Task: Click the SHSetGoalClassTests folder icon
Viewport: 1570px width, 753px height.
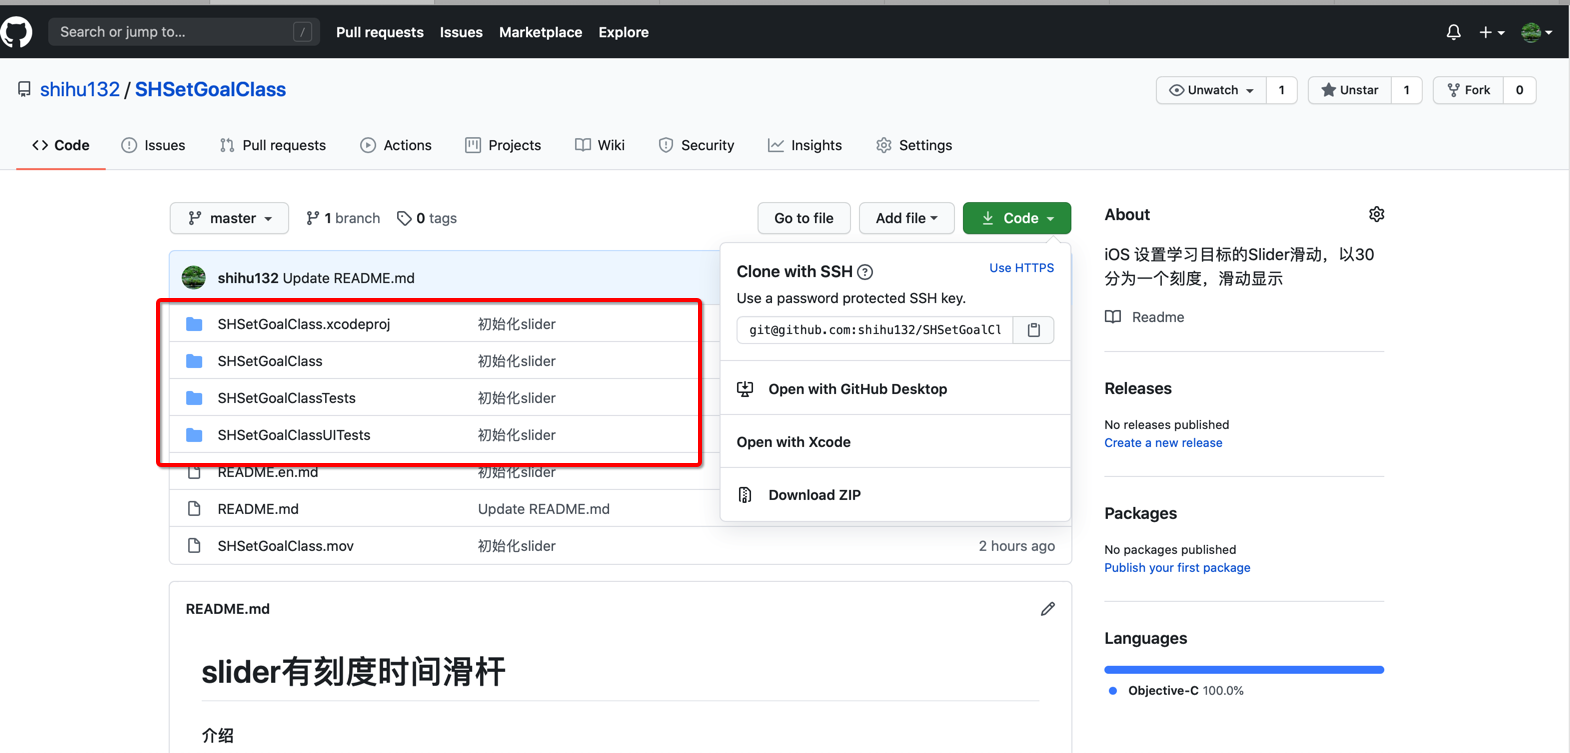Action: (x=194, y=398)
